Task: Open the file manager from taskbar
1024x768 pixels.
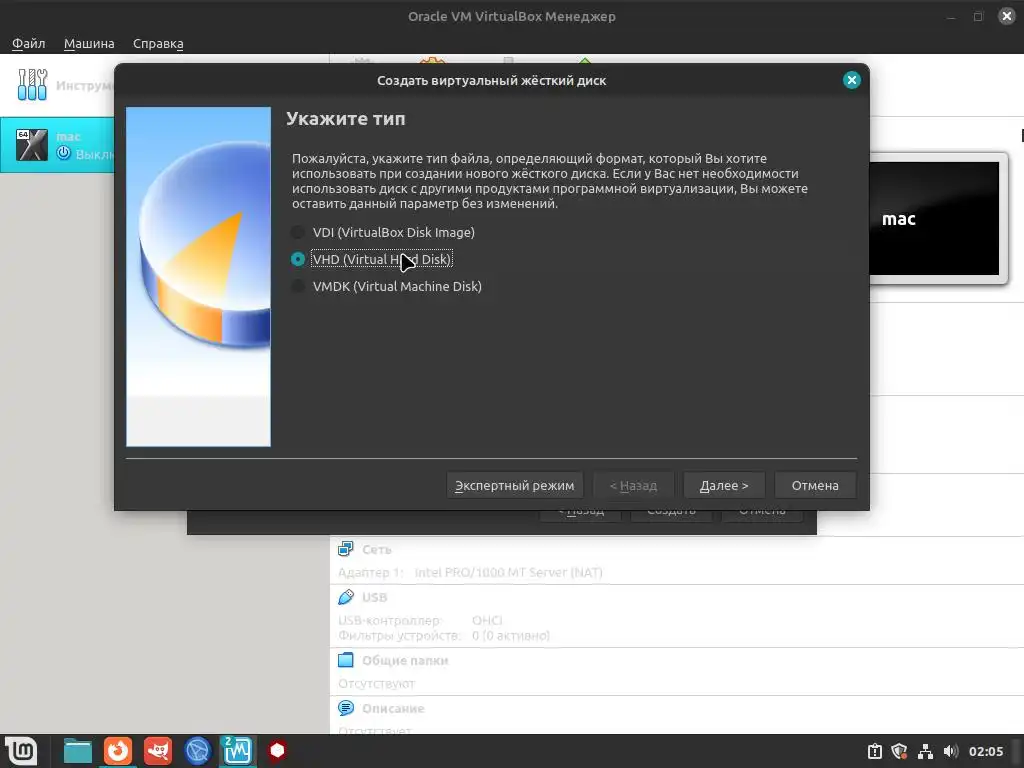Action: [78, 751]
